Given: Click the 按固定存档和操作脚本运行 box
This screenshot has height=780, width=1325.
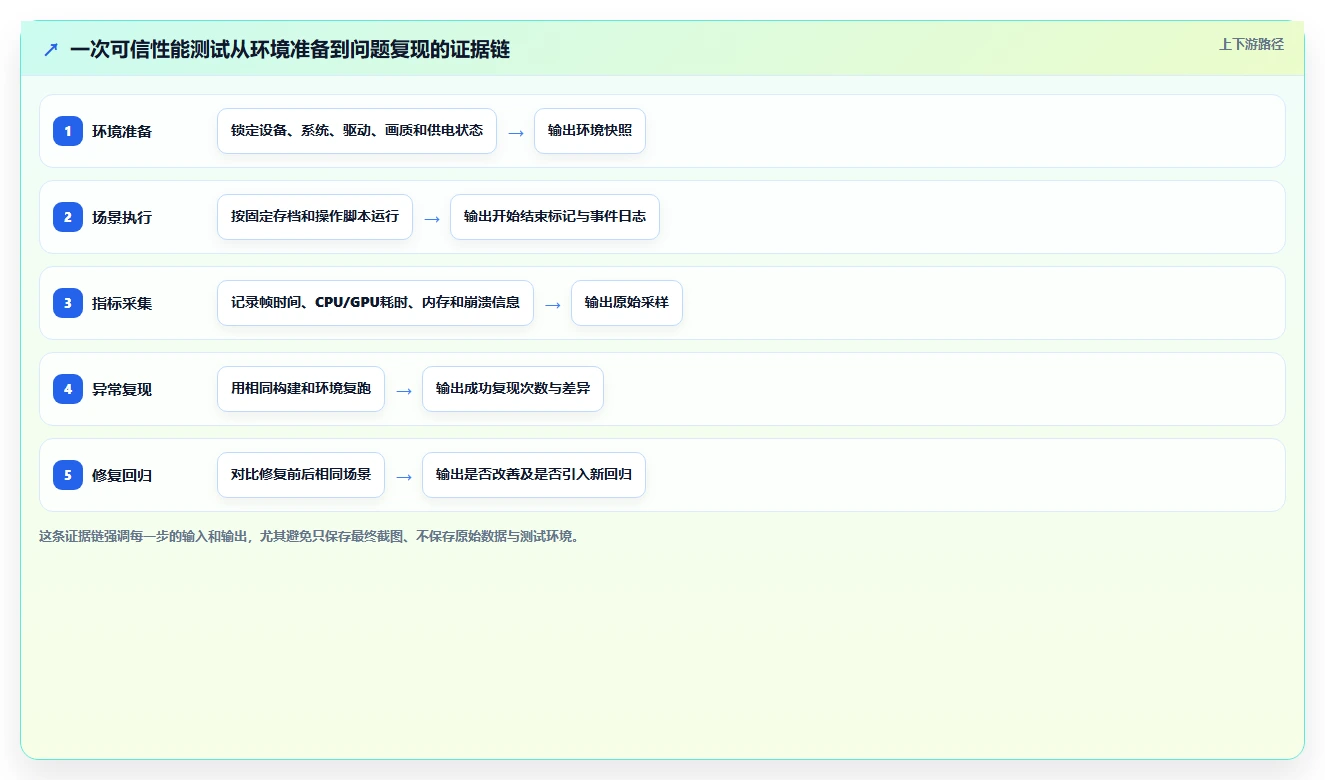Looking at the screenshot, I should pyautogui.click(x=315, y=217).
